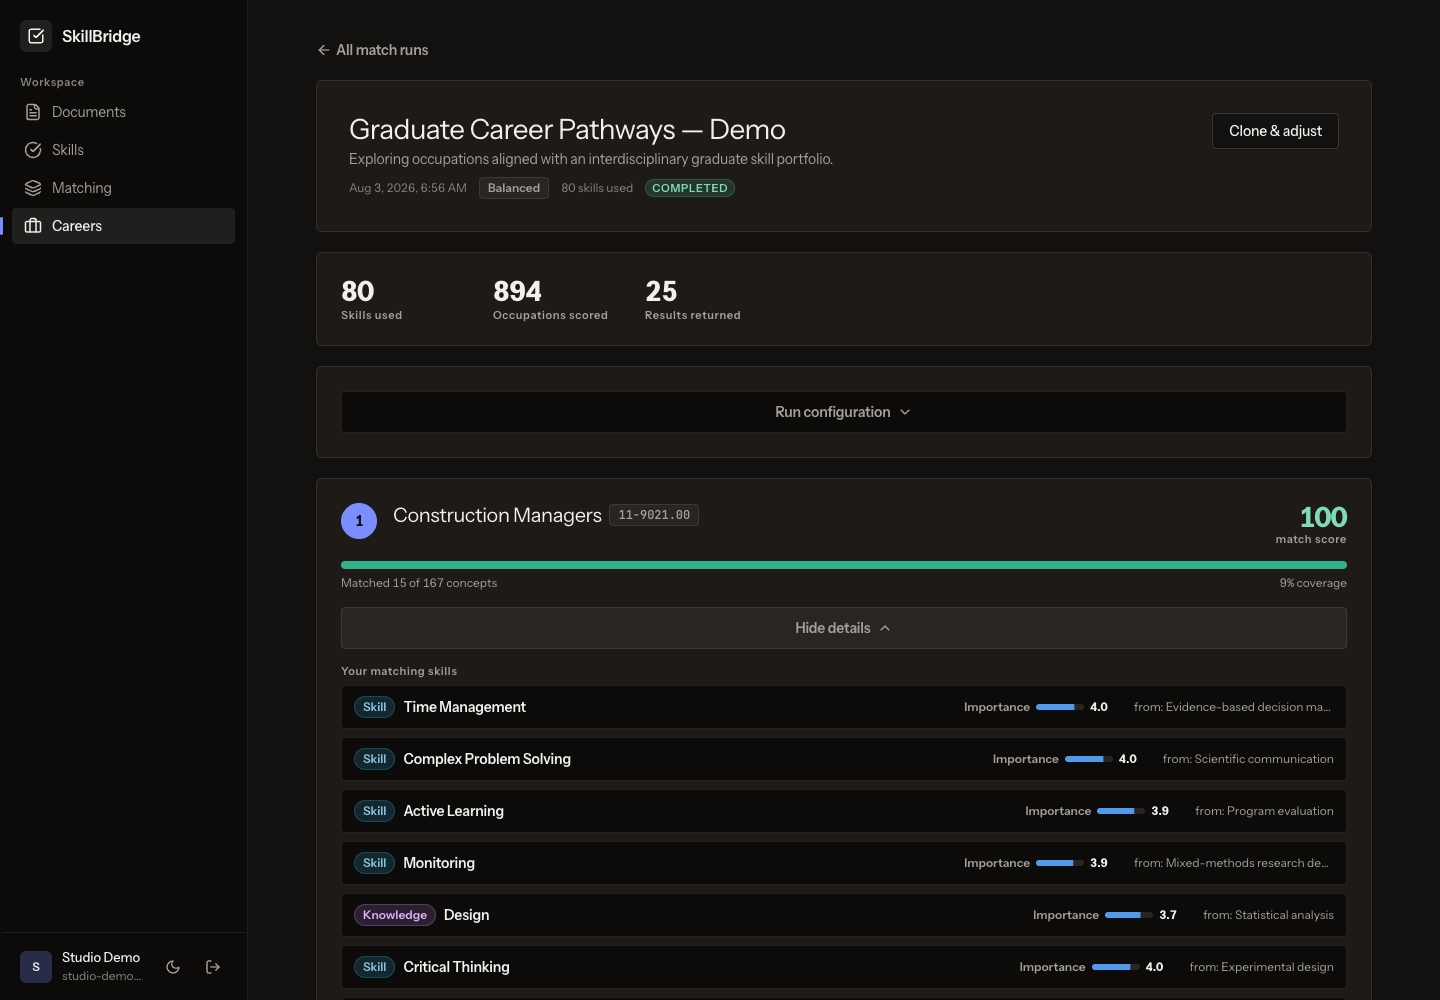Select the Monitoring skill row
The width and height of the screenshot is (1440, 1000).
(x=844, y=863)
